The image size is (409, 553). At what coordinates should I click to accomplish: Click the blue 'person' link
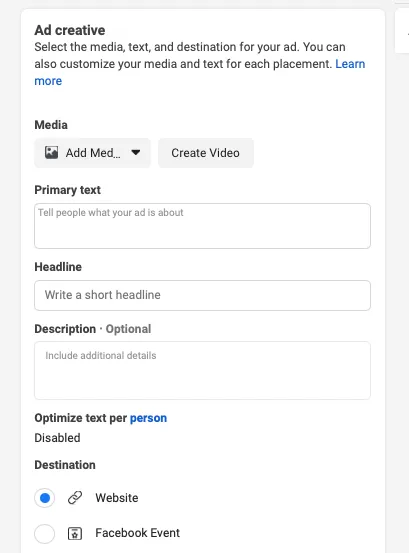tap(148, 418)
